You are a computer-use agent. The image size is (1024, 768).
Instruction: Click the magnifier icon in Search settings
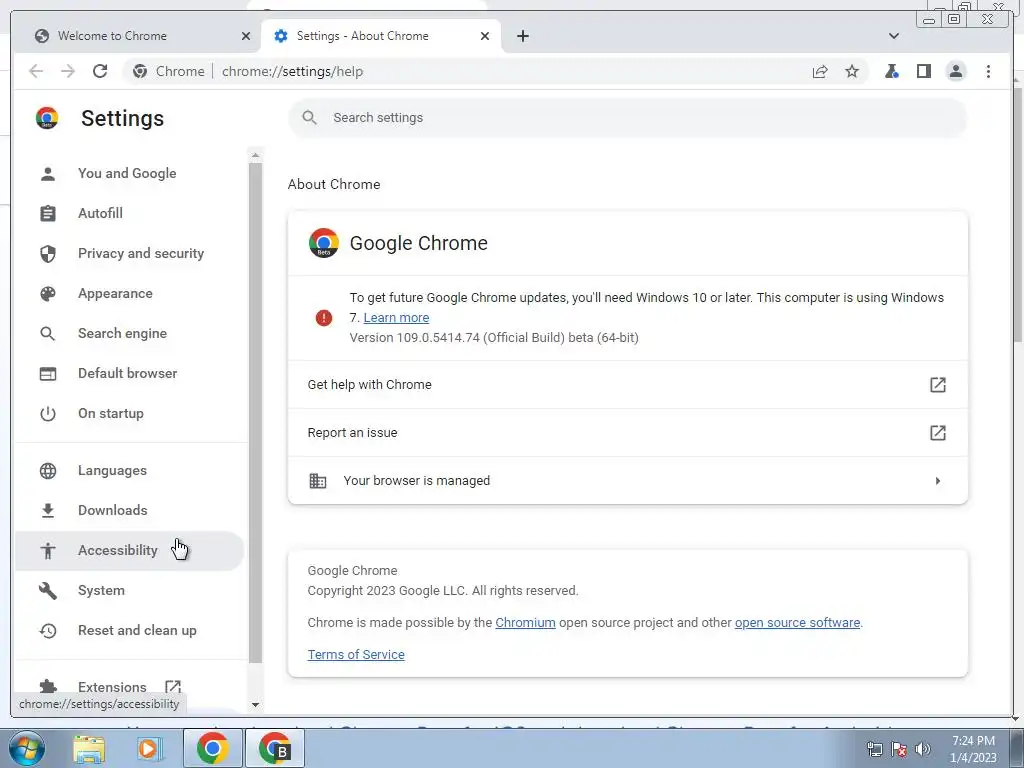310,118
